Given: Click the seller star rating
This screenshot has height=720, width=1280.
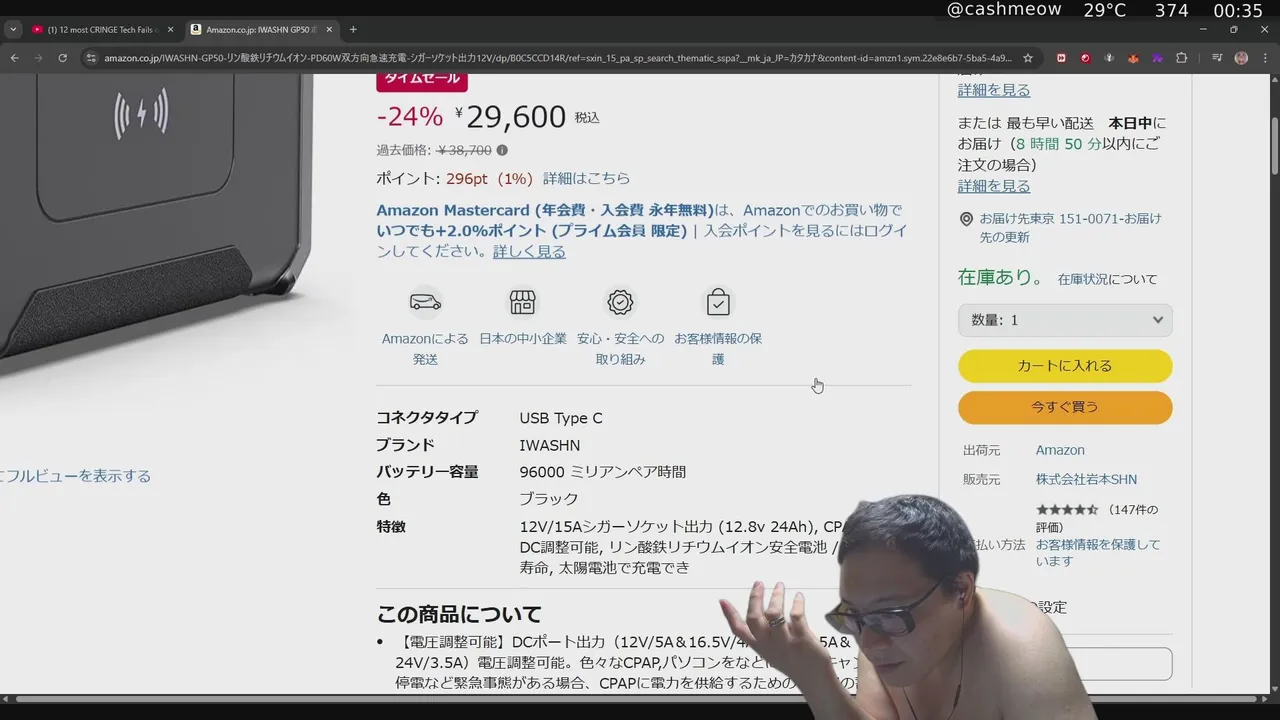Looking at the screenshot, I should [x=1067, y=510].
